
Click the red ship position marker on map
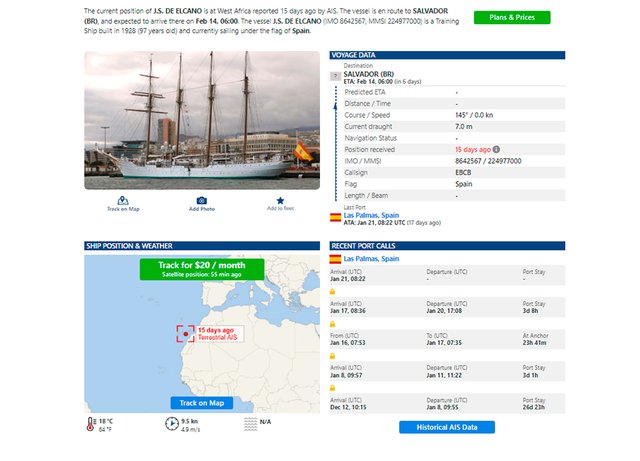(186, 335)
